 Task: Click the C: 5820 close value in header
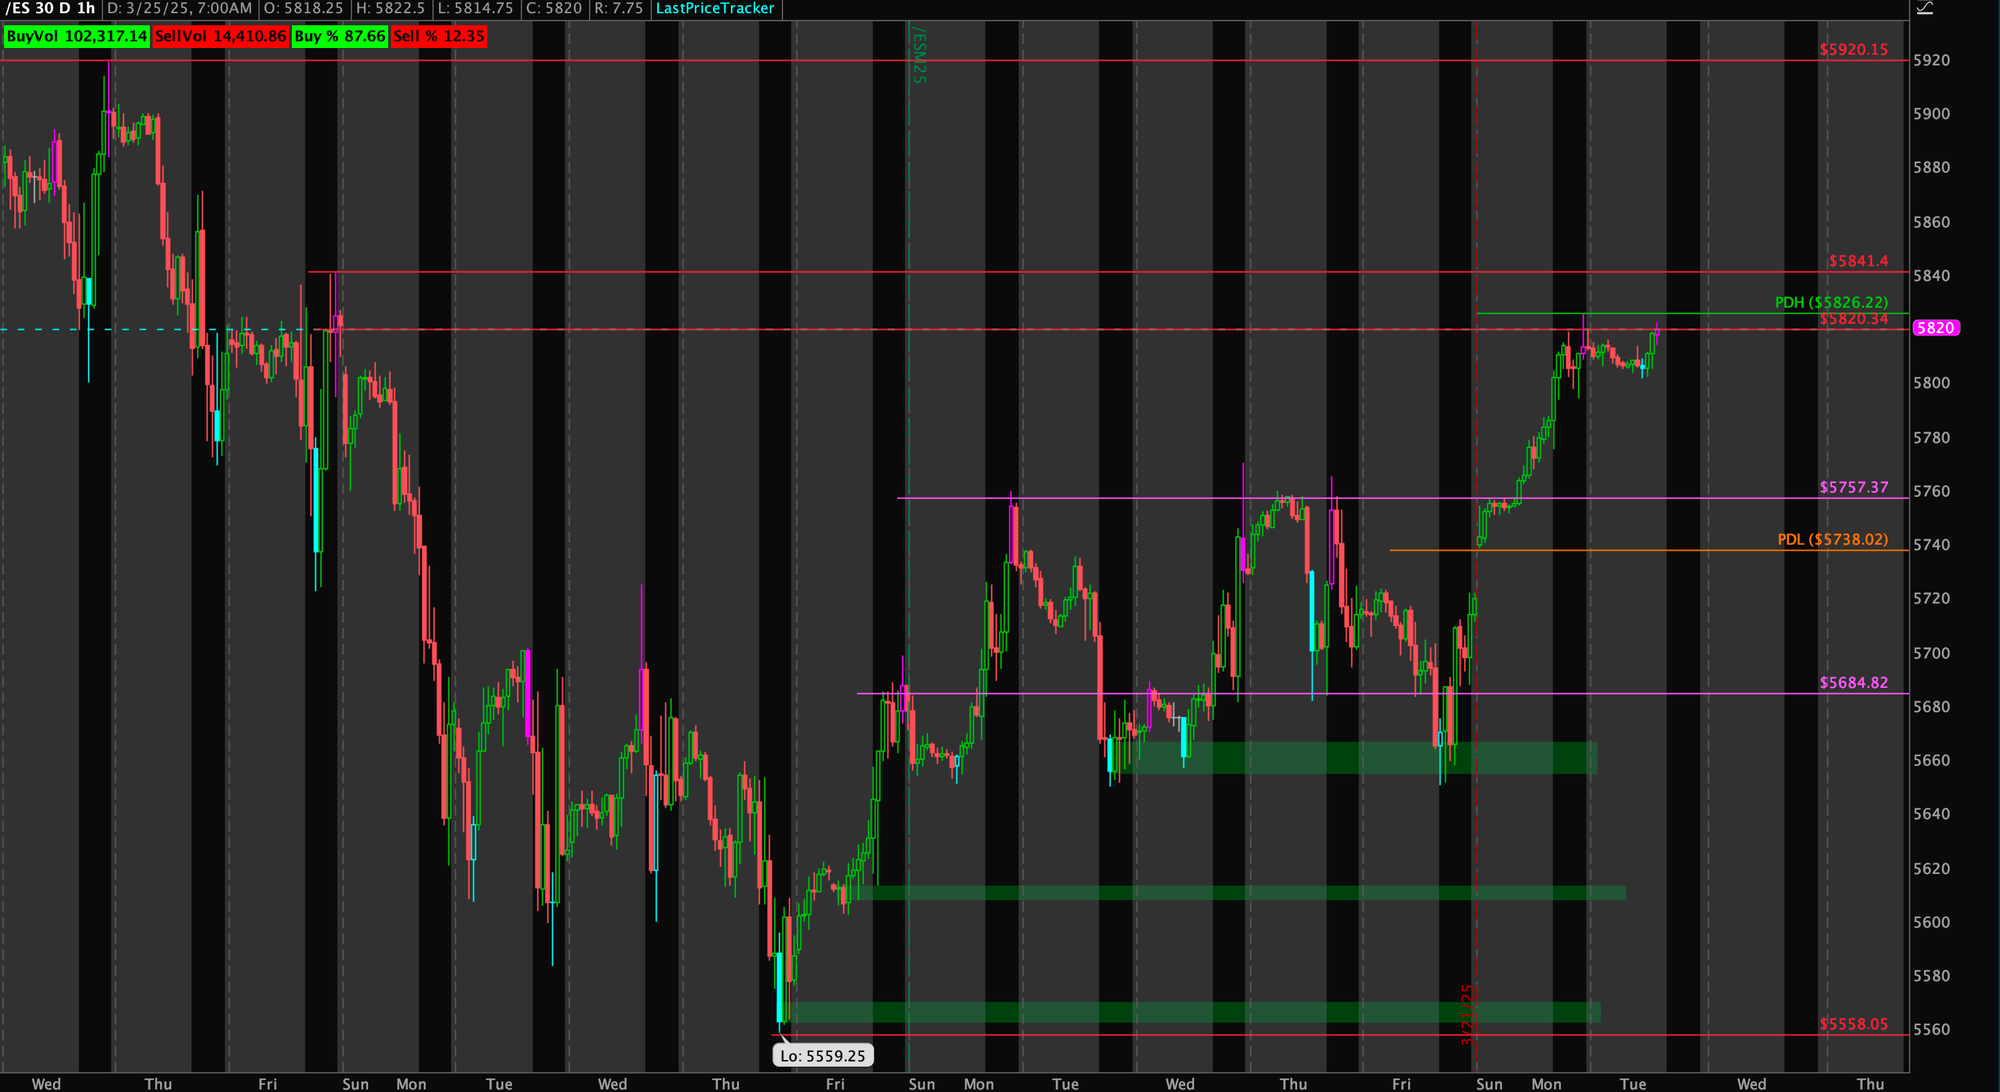pyautogui.click(x=554, y=8)
